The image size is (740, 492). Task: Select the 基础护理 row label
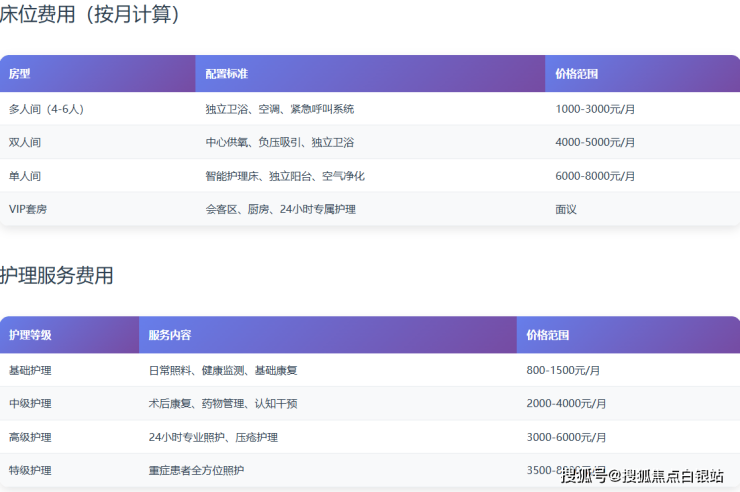tap(30, 370)
